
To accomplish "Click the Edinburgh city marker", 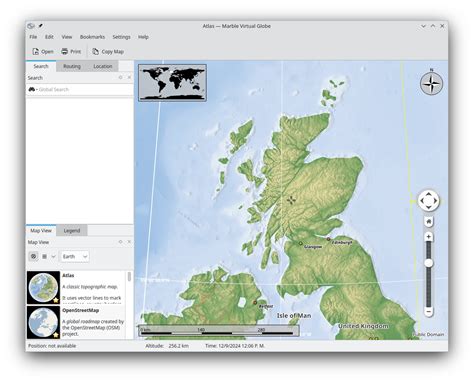I will [x=328, y=239].
